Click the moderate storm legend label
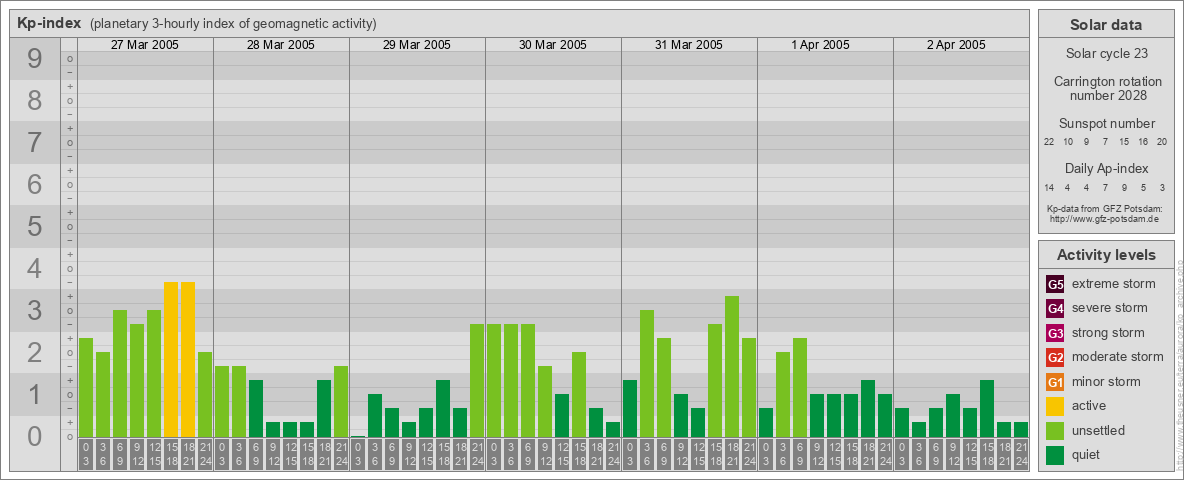 [x=1118, y=357]
